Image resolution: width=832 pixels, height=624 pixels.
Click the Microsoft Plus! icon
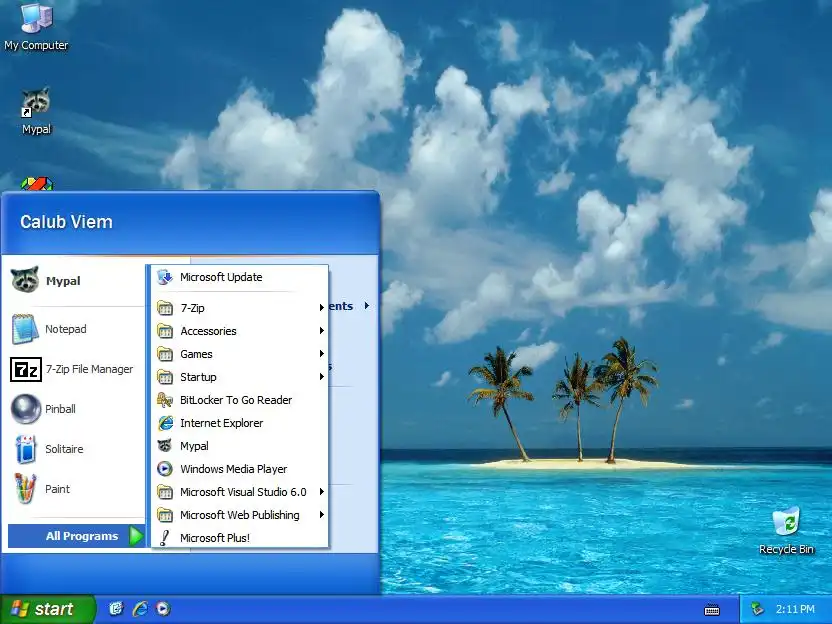pyautogui.click(x=165, y=538)
